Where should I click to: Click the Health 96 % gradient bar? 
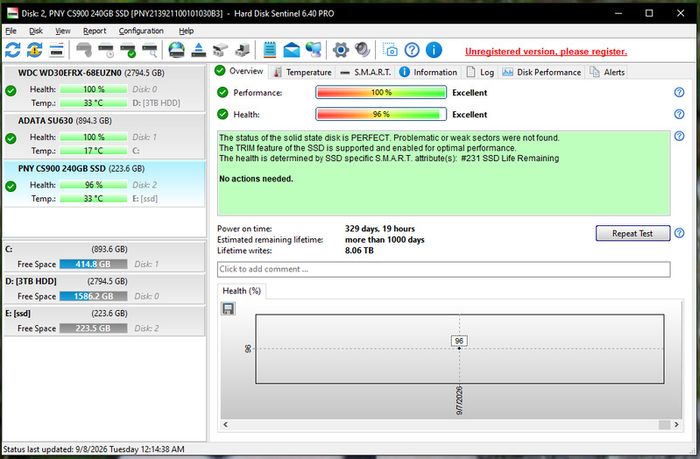381,114
